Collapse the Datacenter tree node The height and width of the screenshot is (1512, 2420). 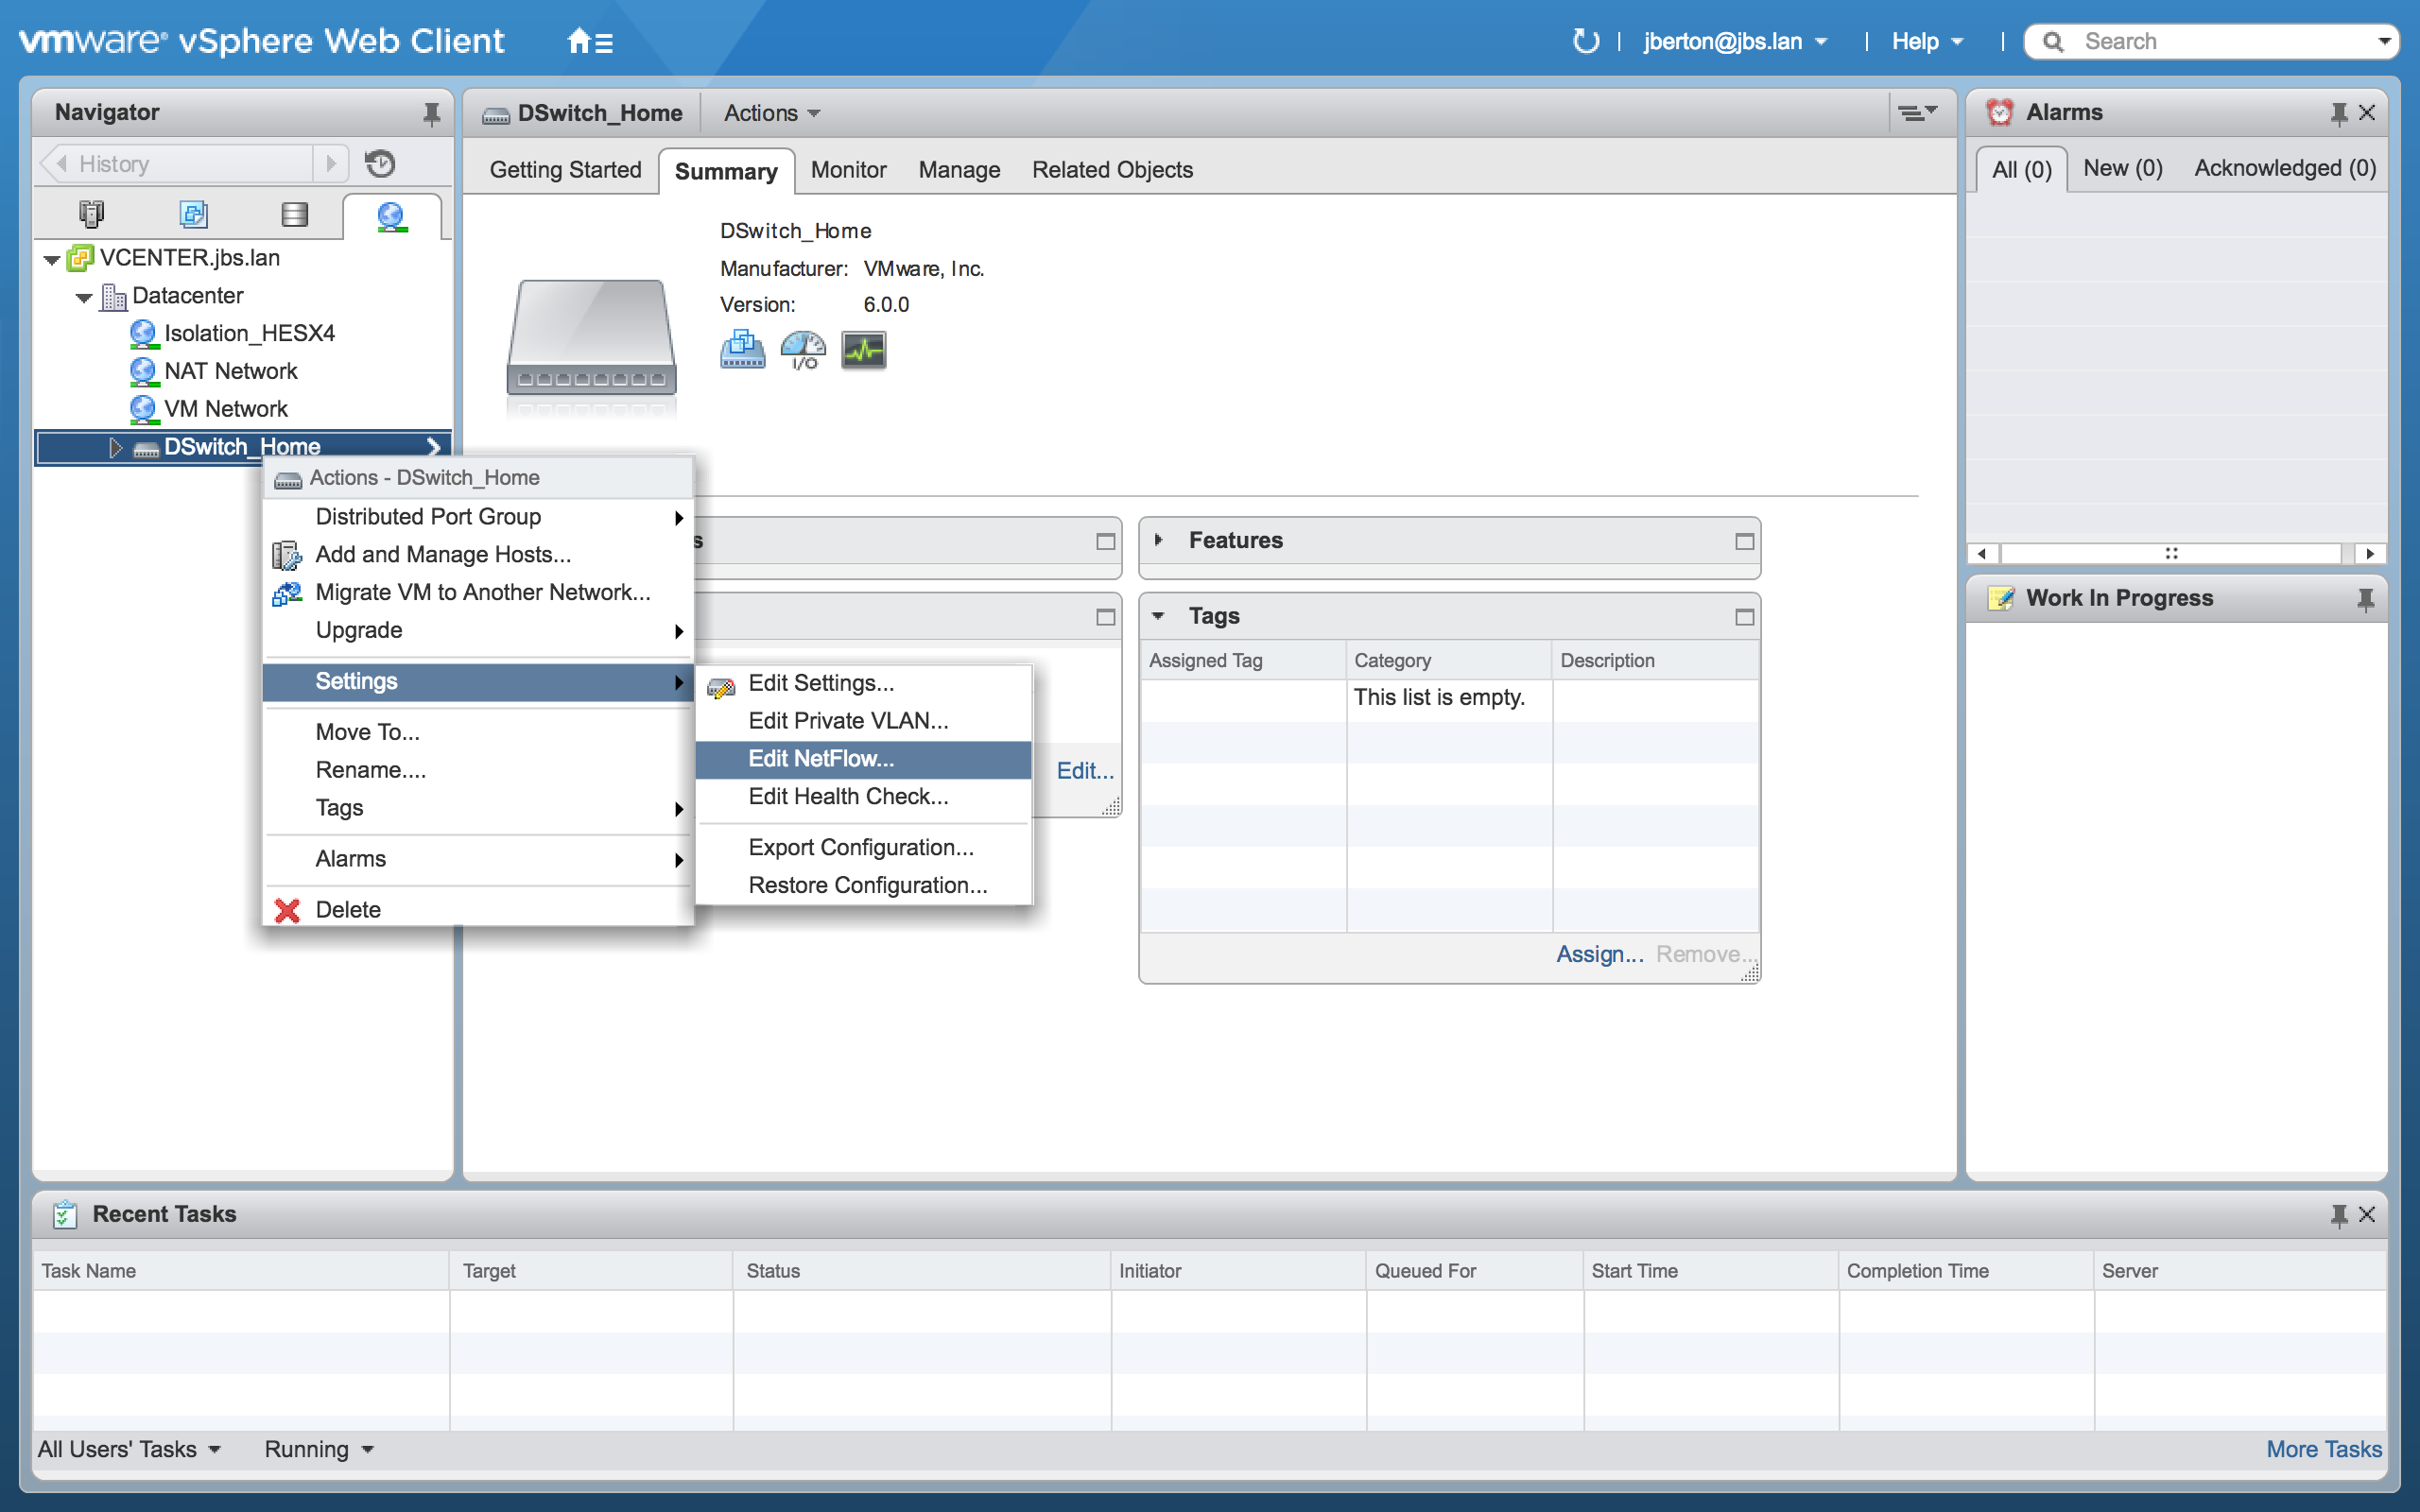coord(84,298)
